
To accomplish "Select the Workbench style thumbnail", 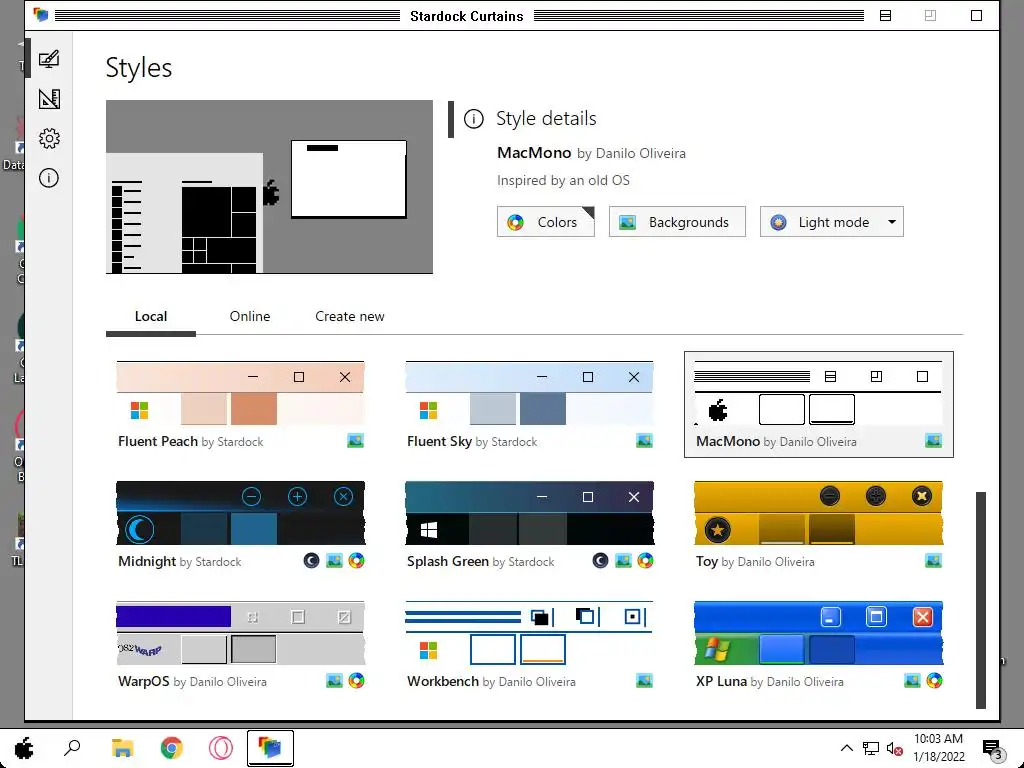I will tap(529, 633).
